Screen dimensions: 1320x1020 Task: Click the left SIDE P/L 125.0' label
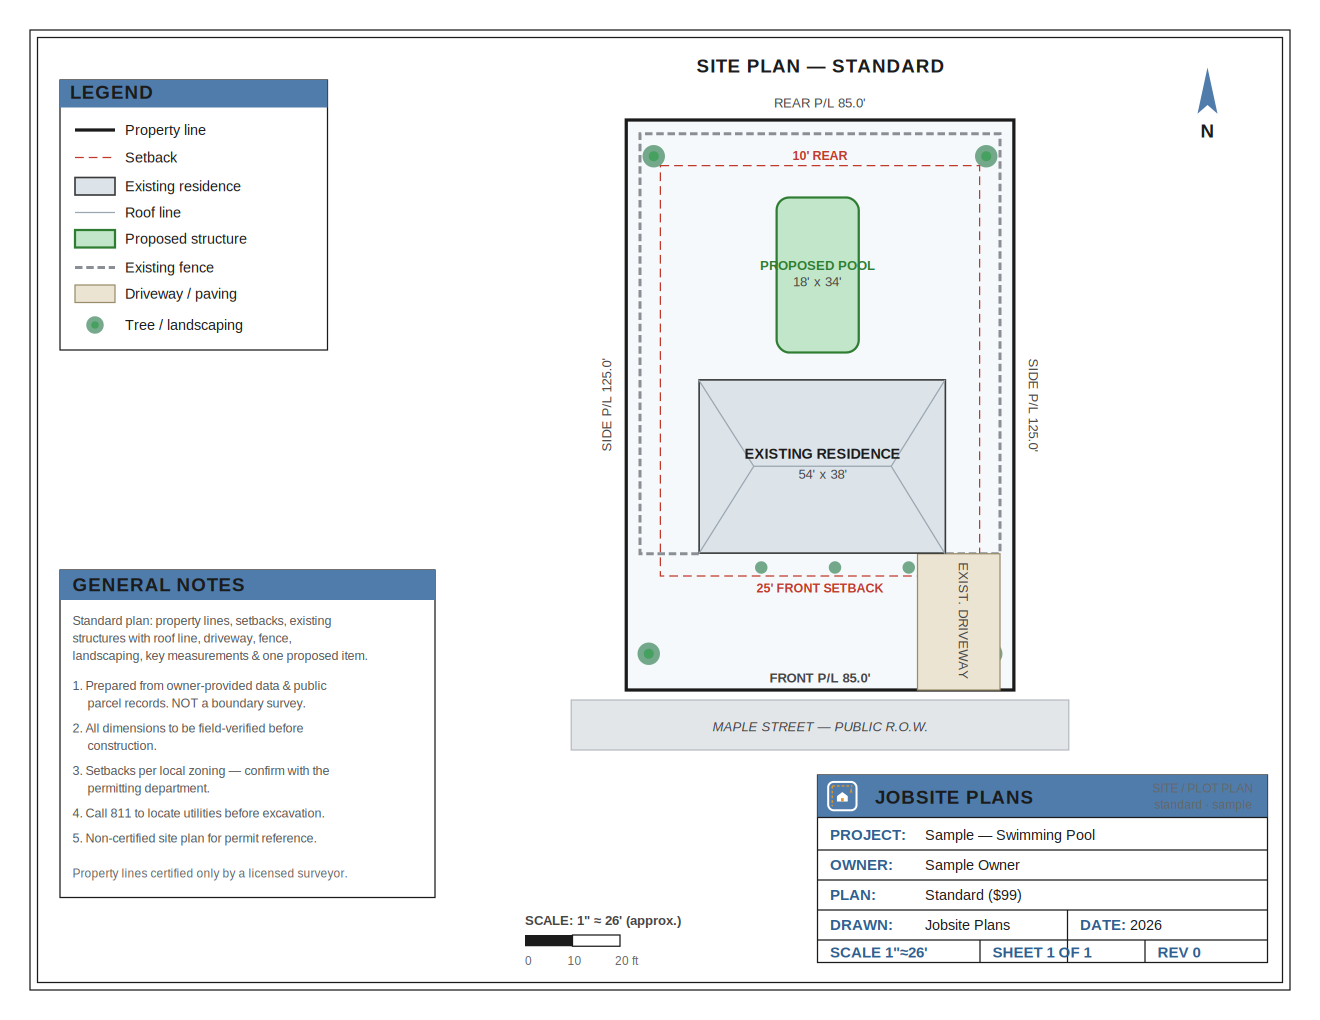tap(607, 405)
